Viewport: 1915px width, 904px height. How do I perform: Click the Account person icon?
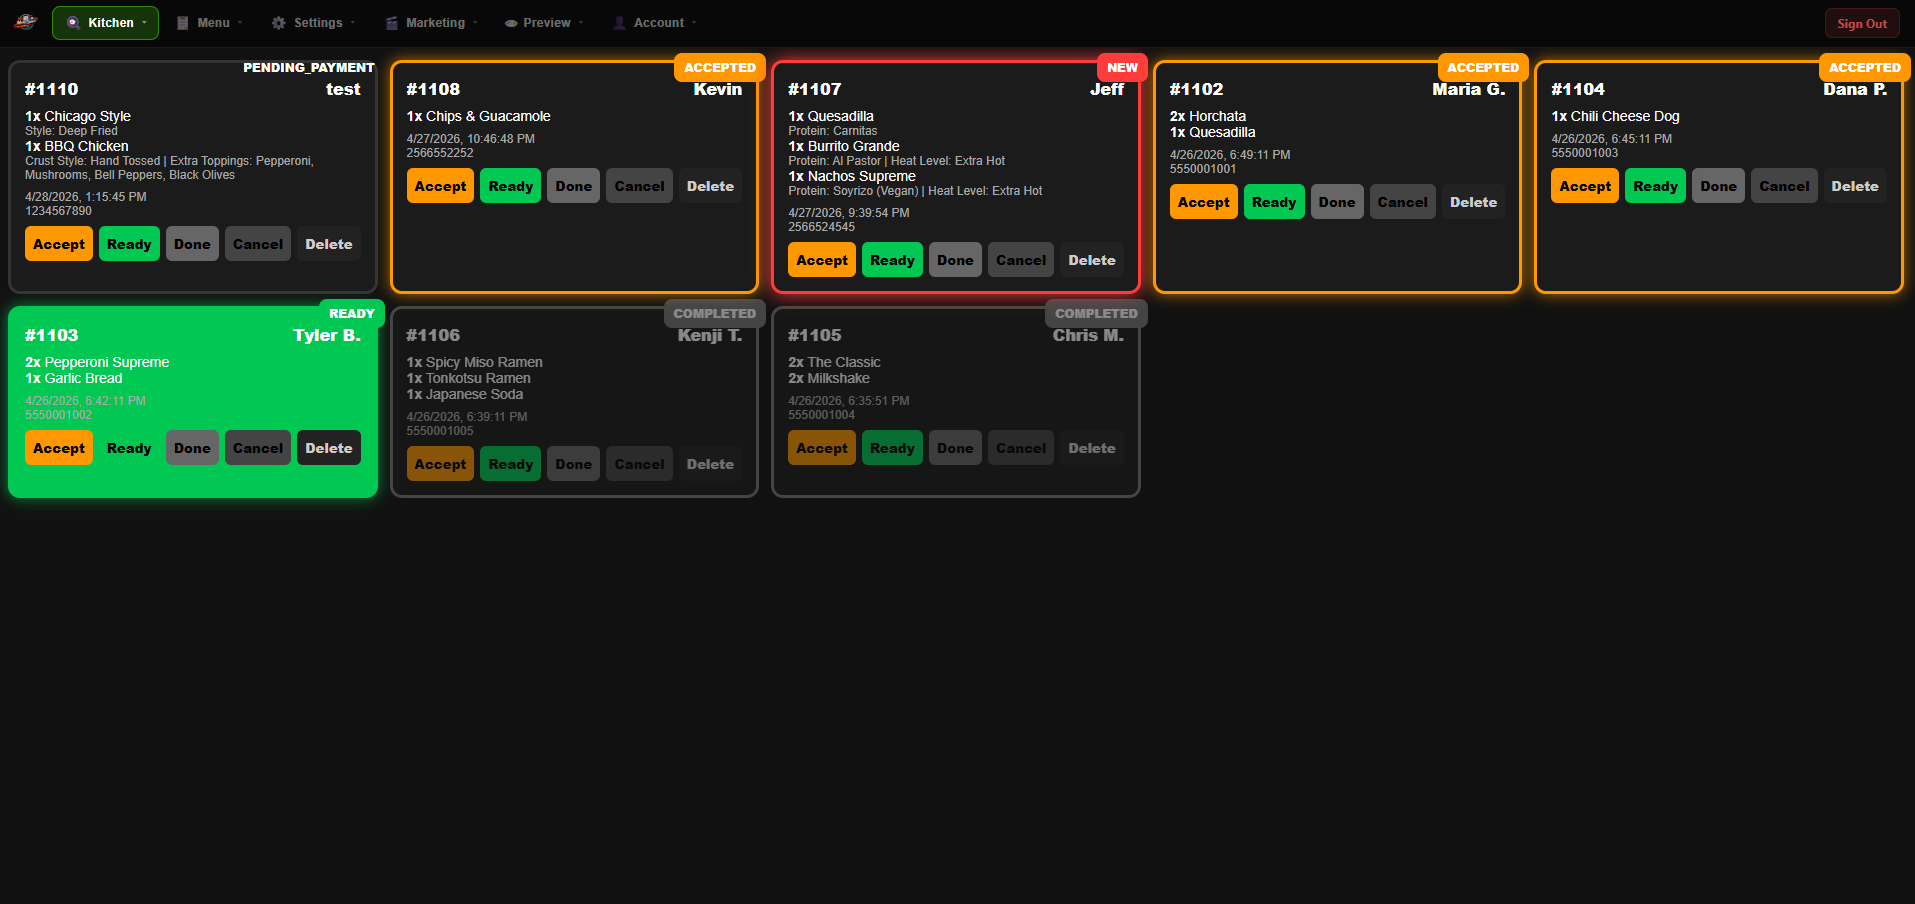(620, 23)
